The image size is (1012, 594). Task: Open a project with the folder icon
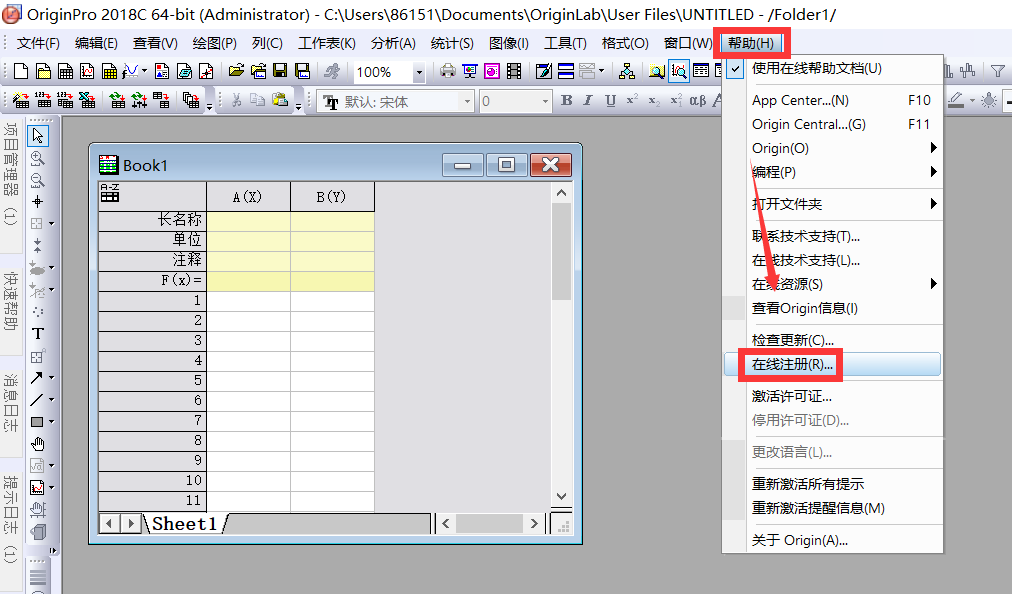pos(236,71)
